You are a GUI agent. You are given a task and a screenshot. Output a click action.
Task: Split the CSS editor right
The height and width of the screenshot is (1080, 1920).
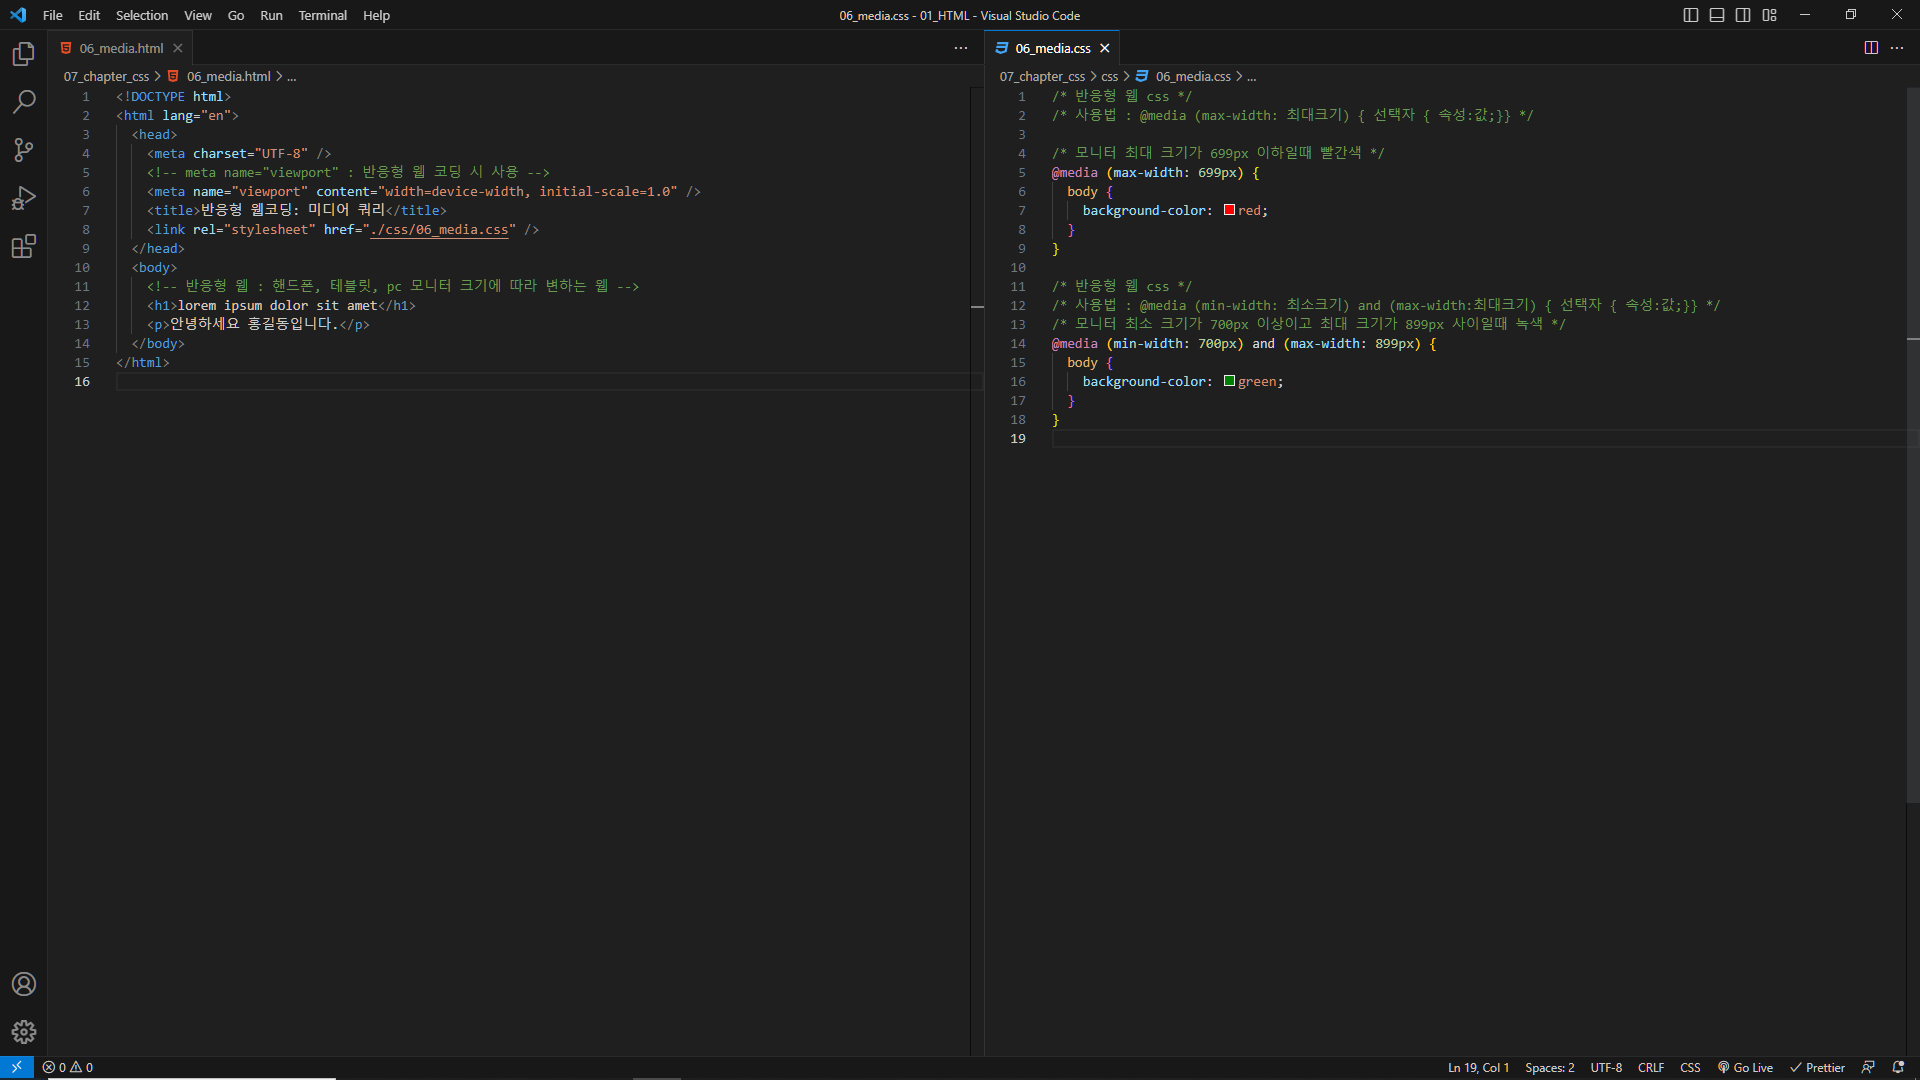1871,48
